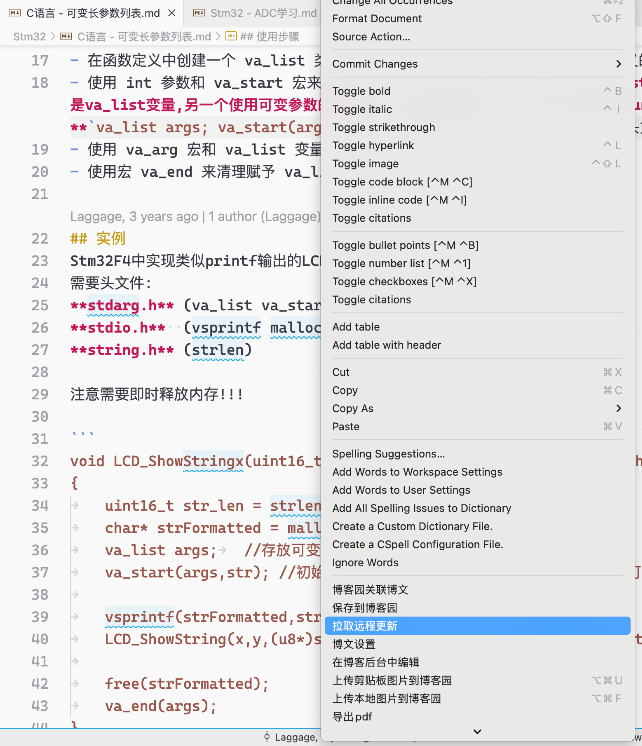Toggle image in context menu
642x746 pixels.
click(477, 163)
